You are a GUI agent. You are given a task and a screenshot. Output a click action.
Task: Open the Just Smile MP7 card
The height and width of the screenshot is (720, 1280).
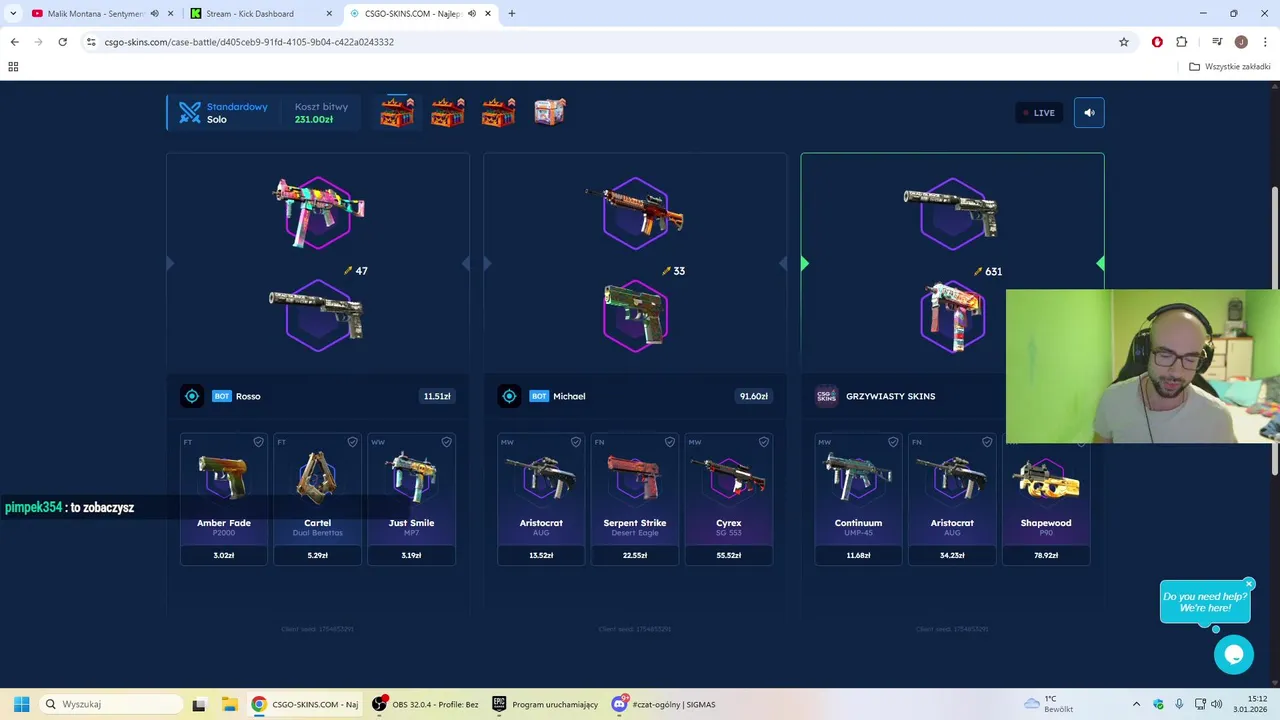pos(411,499)
